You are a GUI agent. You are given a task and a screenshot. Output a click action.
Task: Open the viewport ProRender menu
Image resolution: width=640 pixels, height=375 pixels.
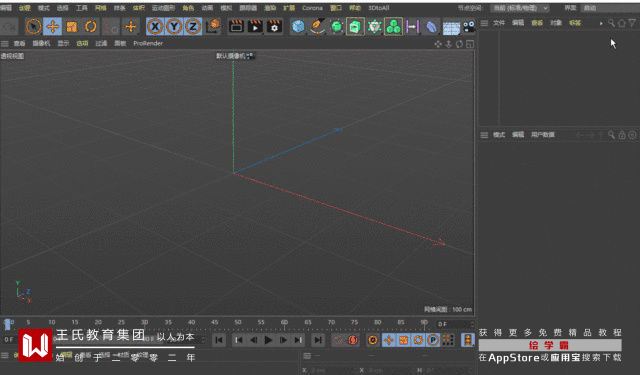[x=148, y=44]
